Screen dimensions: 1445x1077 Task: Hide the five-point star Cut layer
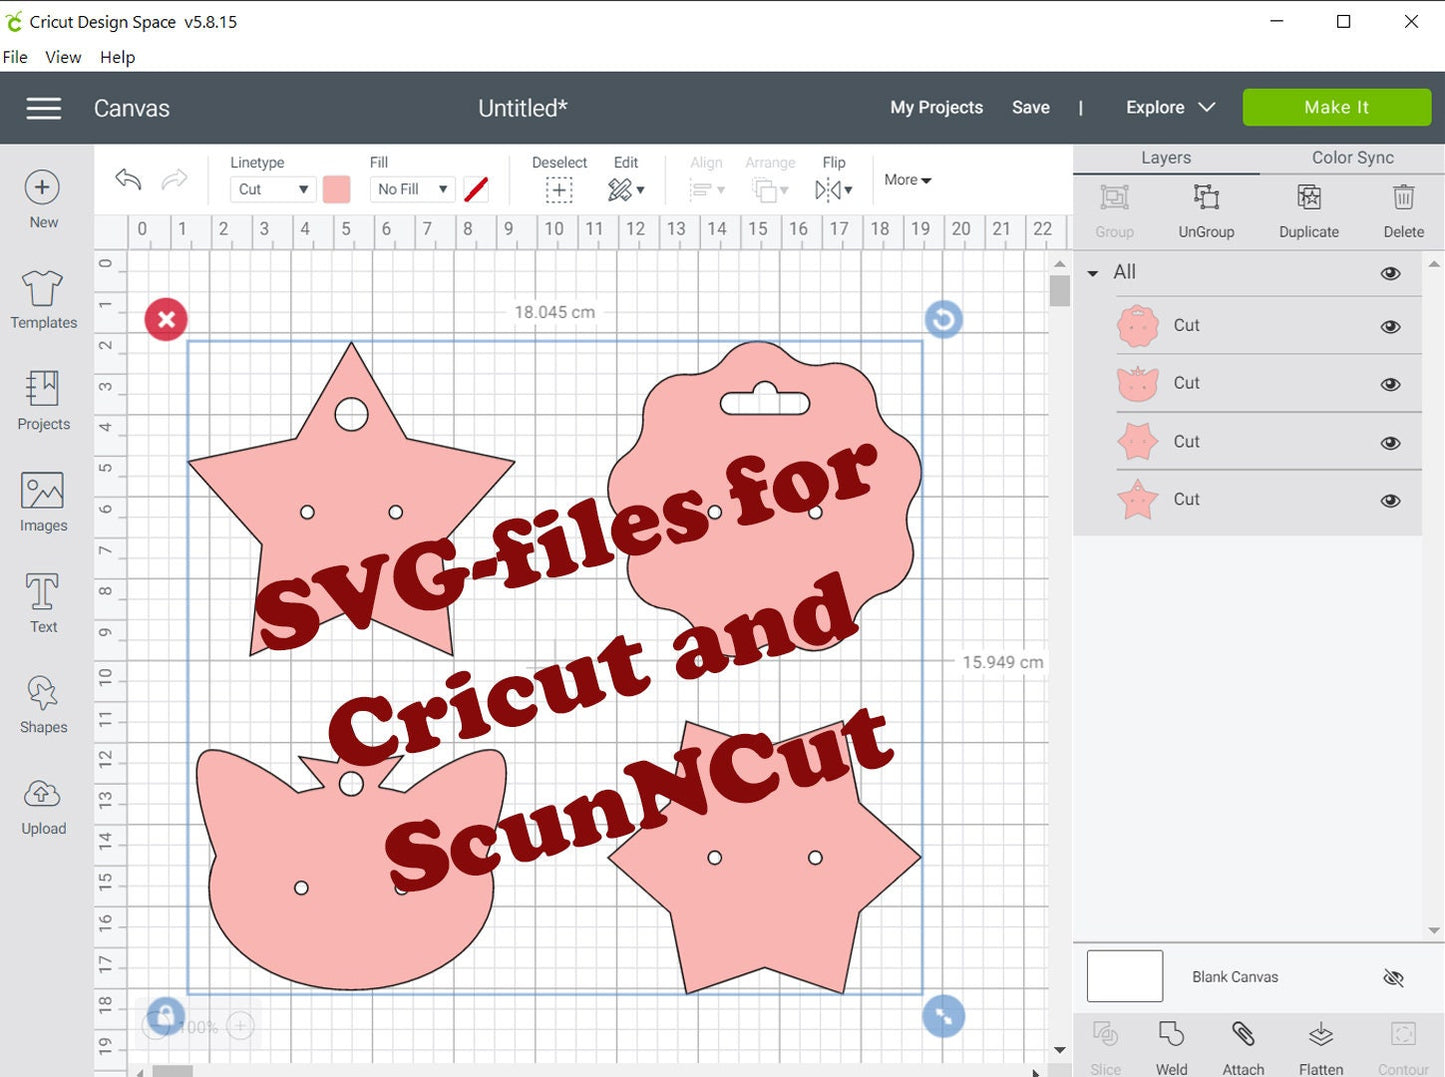pos(1390,501)
